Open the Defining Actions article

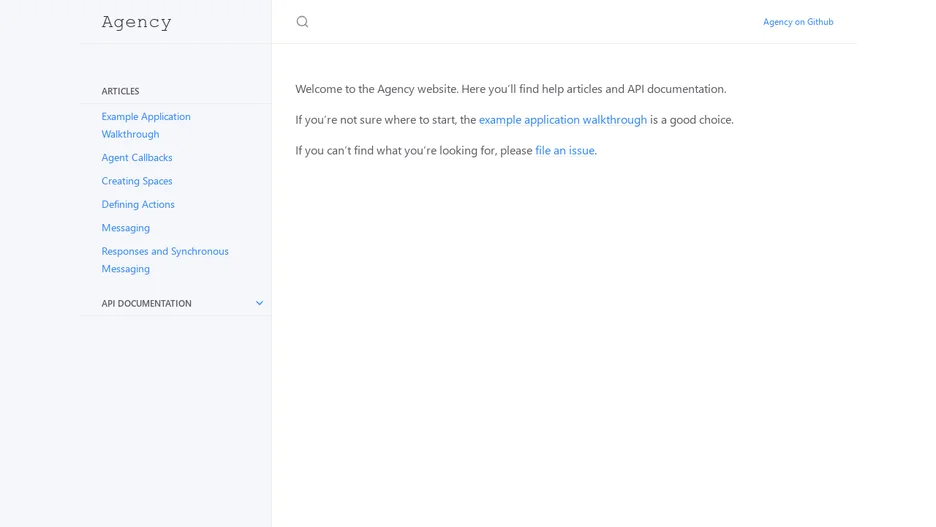coord(138,204)
